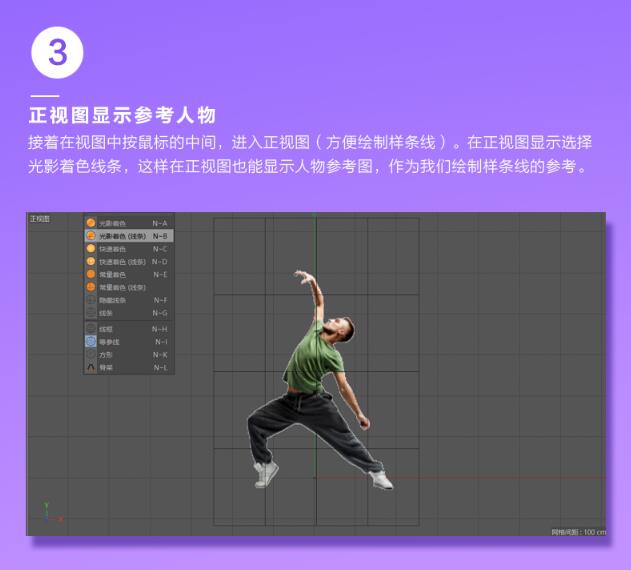Choose 光影着色 (线条) highlighted entry
Viewport: 631px width, 570px height.
pos(129,236)
